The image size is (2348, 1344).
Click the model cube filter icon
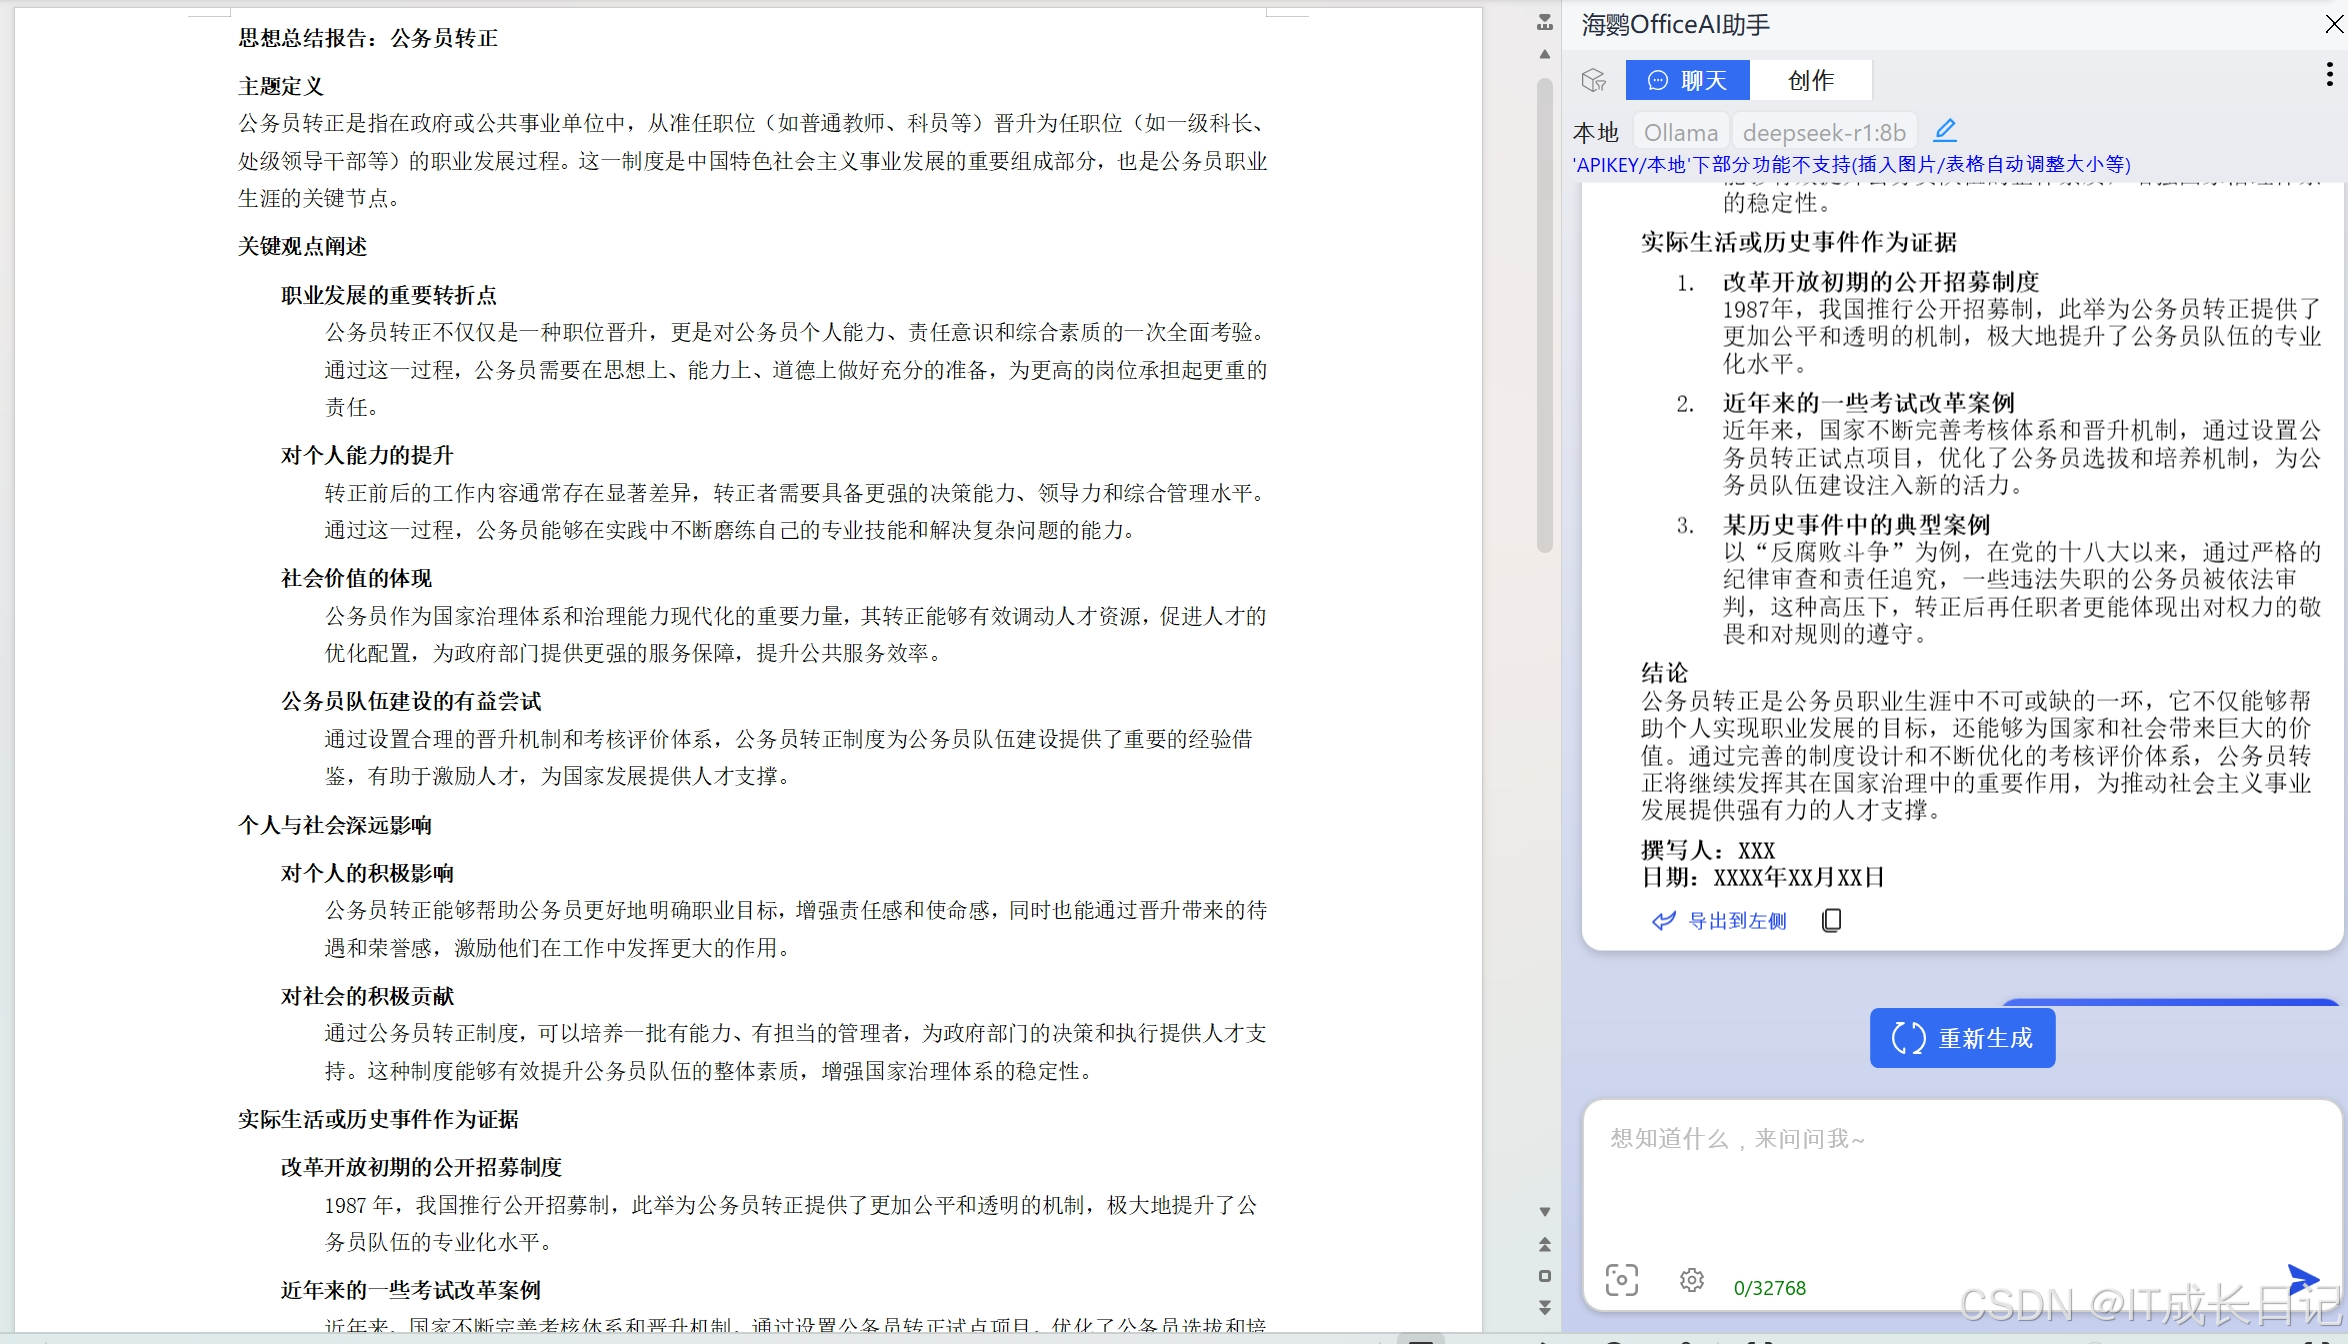(1594, 80)
